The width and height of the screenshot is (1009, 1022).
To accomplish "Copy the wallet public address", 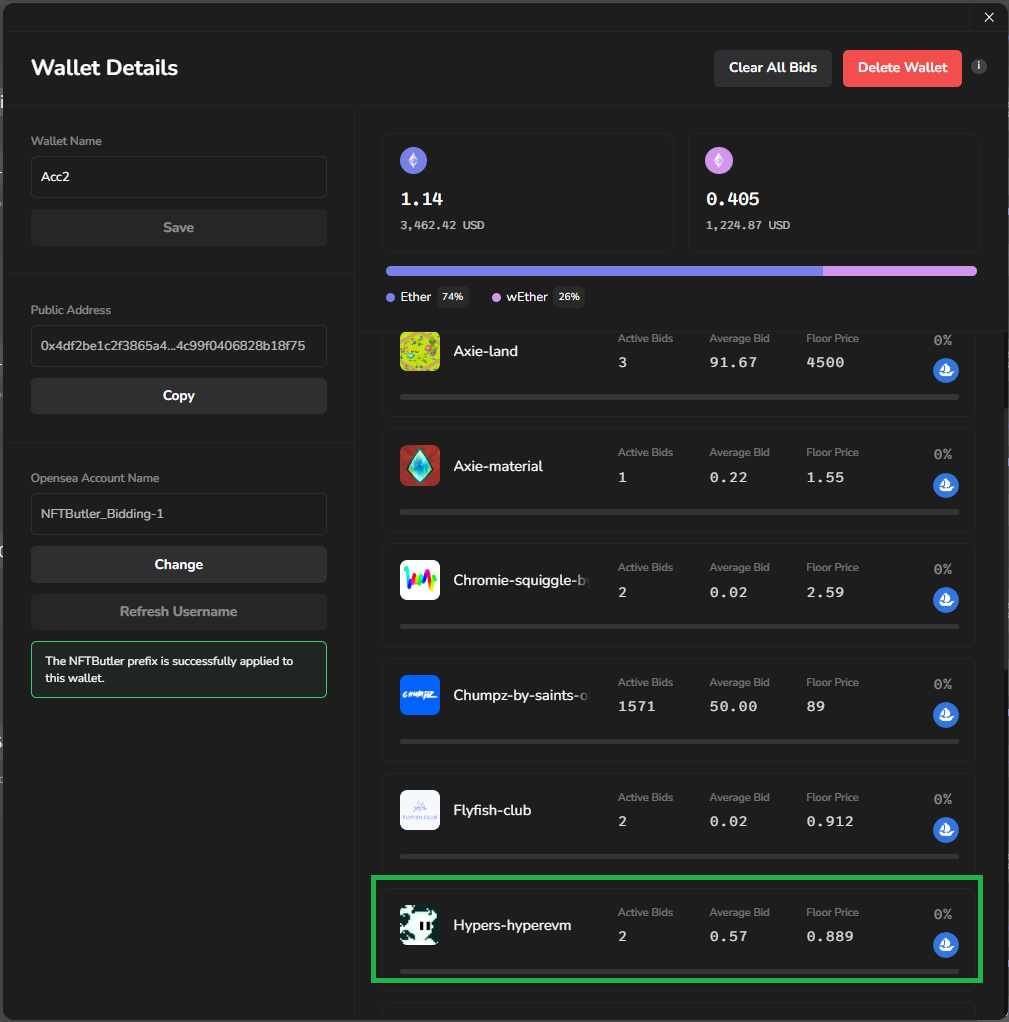I will (178, 396).
